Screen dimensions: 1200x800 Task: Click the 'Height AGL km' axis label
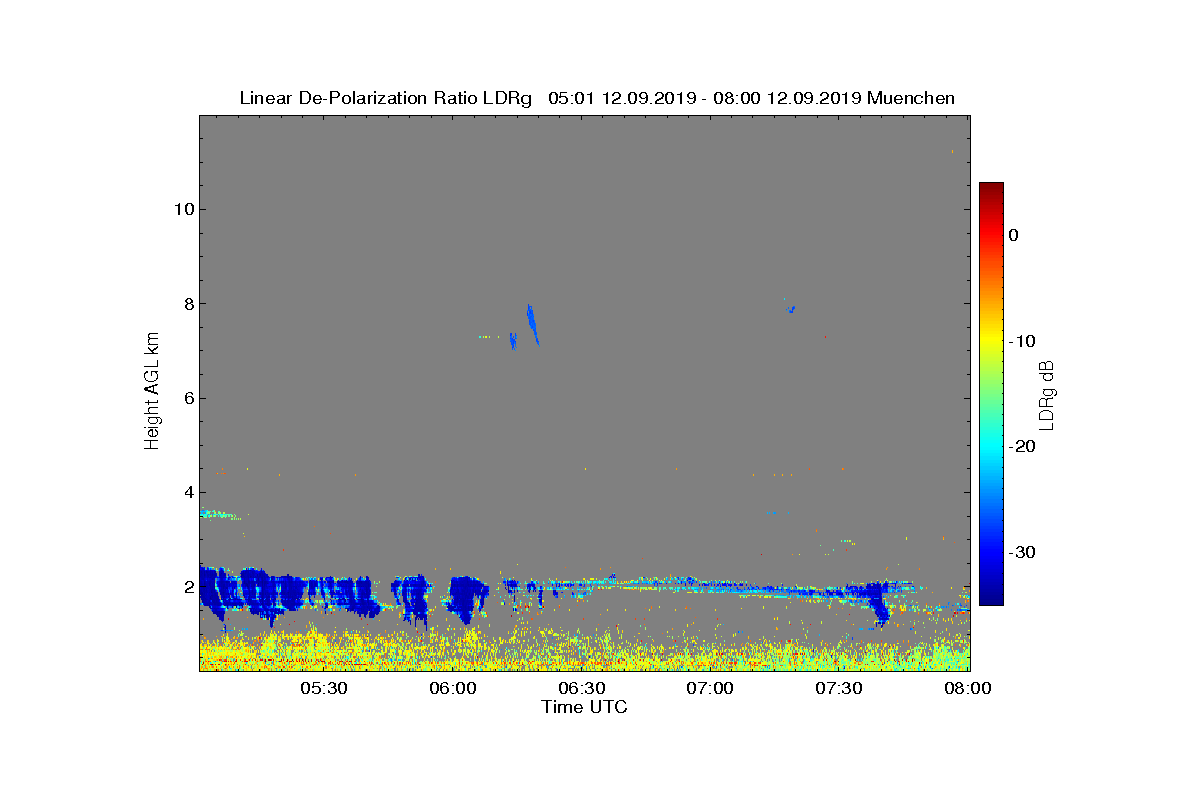(153, 391)
